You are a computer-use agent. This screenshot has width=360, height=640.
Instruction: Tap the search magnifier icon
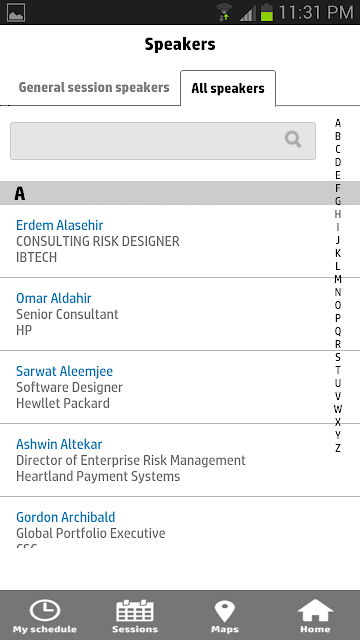(x=293, y=140)
